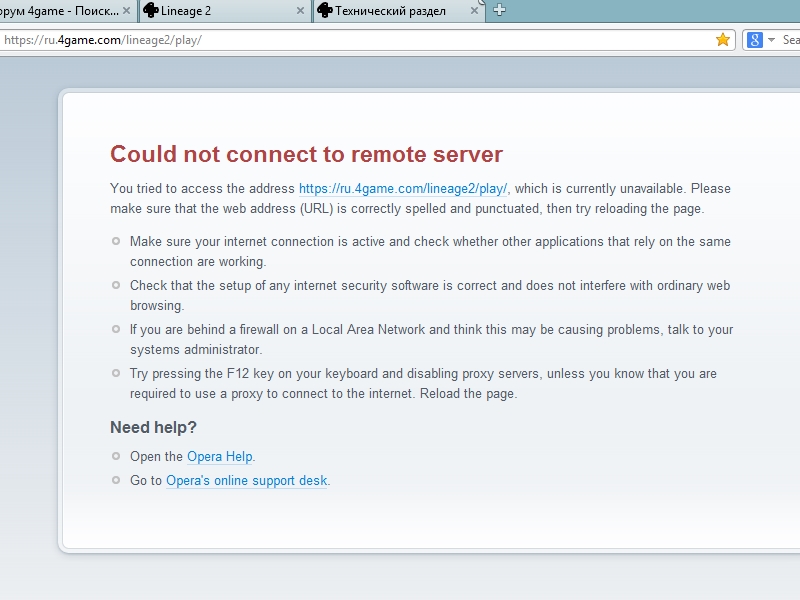Click the 'If you are behind a firewall' text
The image size is (800, 600).
432,339
